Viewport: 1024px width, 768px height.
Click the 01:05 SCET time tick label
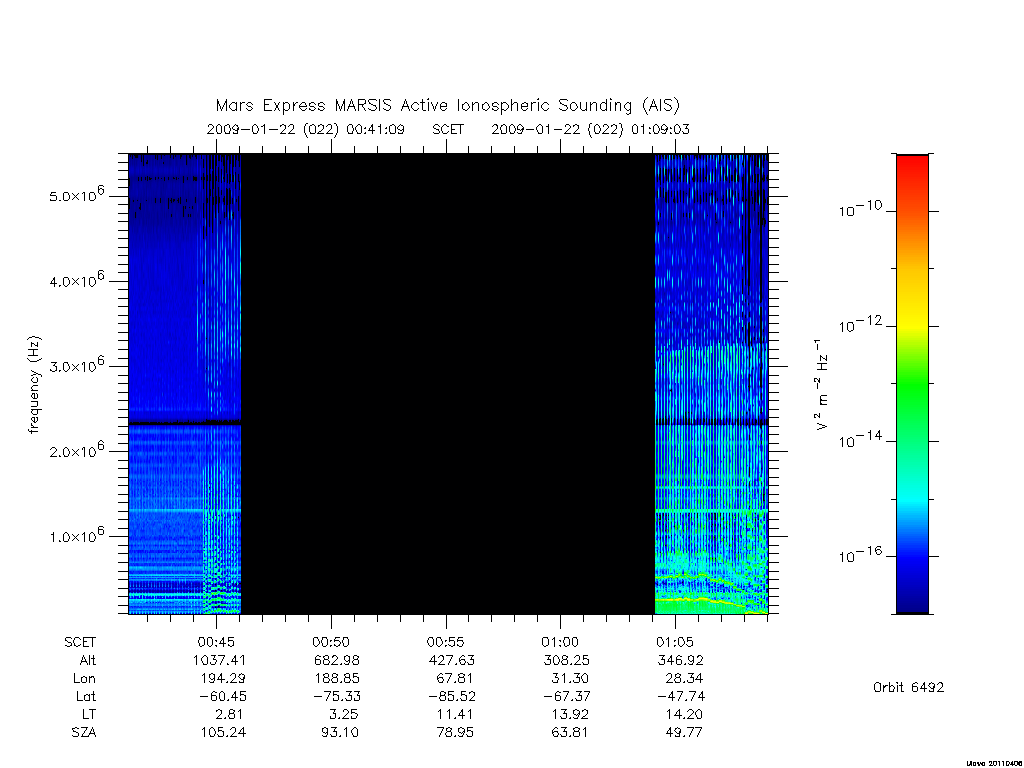point(675,642)
